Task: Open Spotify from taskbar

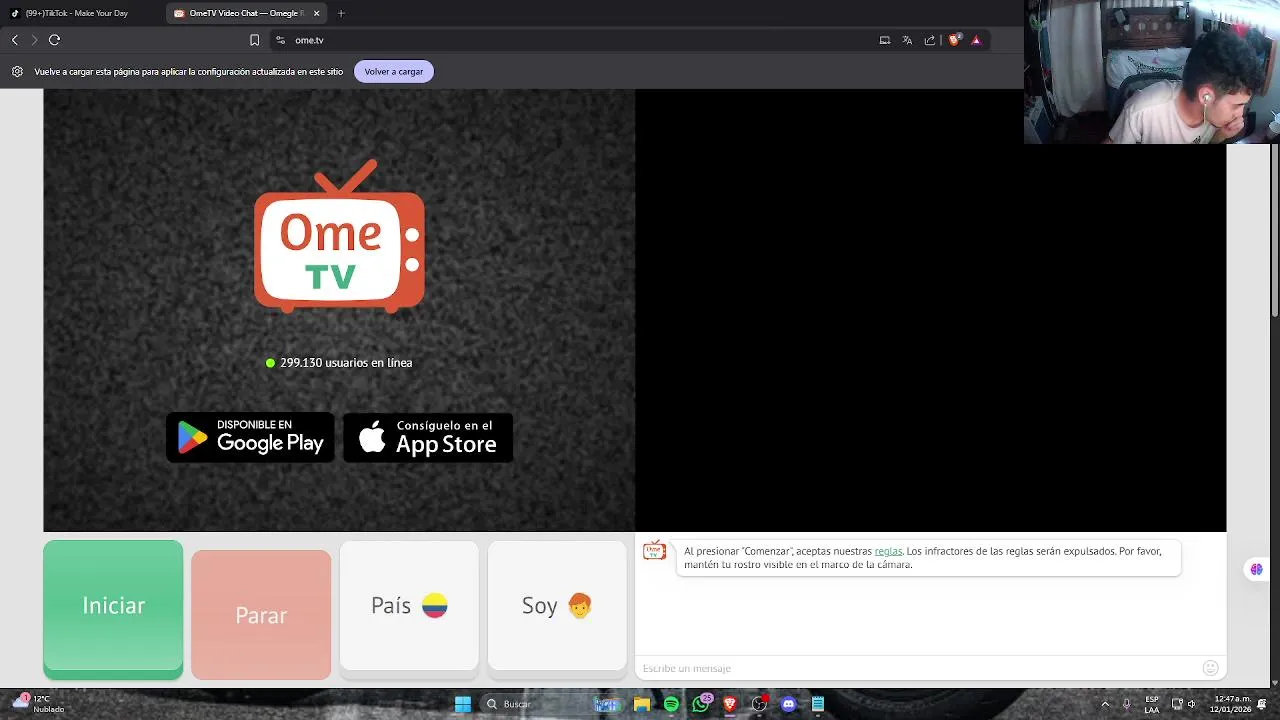Action: coord(671,704)
